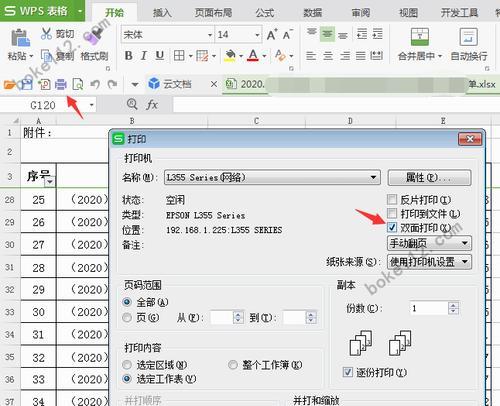Screen dimensions: 500x406
Task: Click the Auto Wrap text icon
Action: 468,37
